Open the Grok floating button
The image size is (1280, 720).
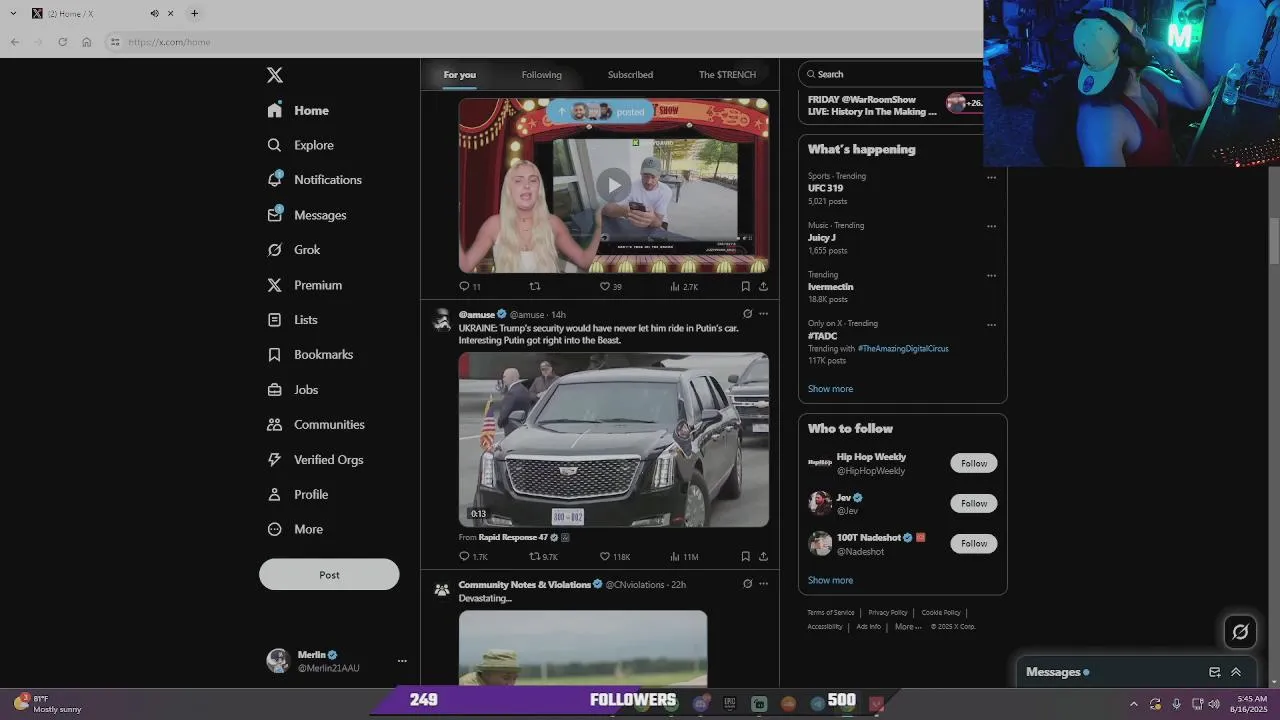pos(1240,631)
